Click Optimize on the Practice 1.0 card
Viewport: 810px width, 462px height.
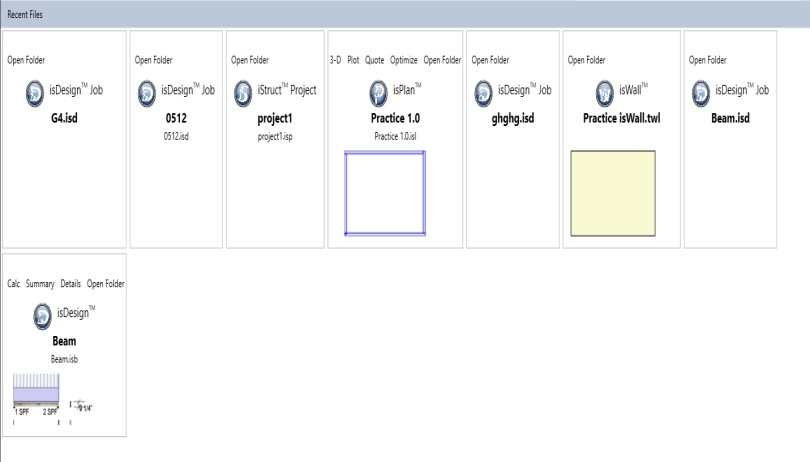(404, 60)
